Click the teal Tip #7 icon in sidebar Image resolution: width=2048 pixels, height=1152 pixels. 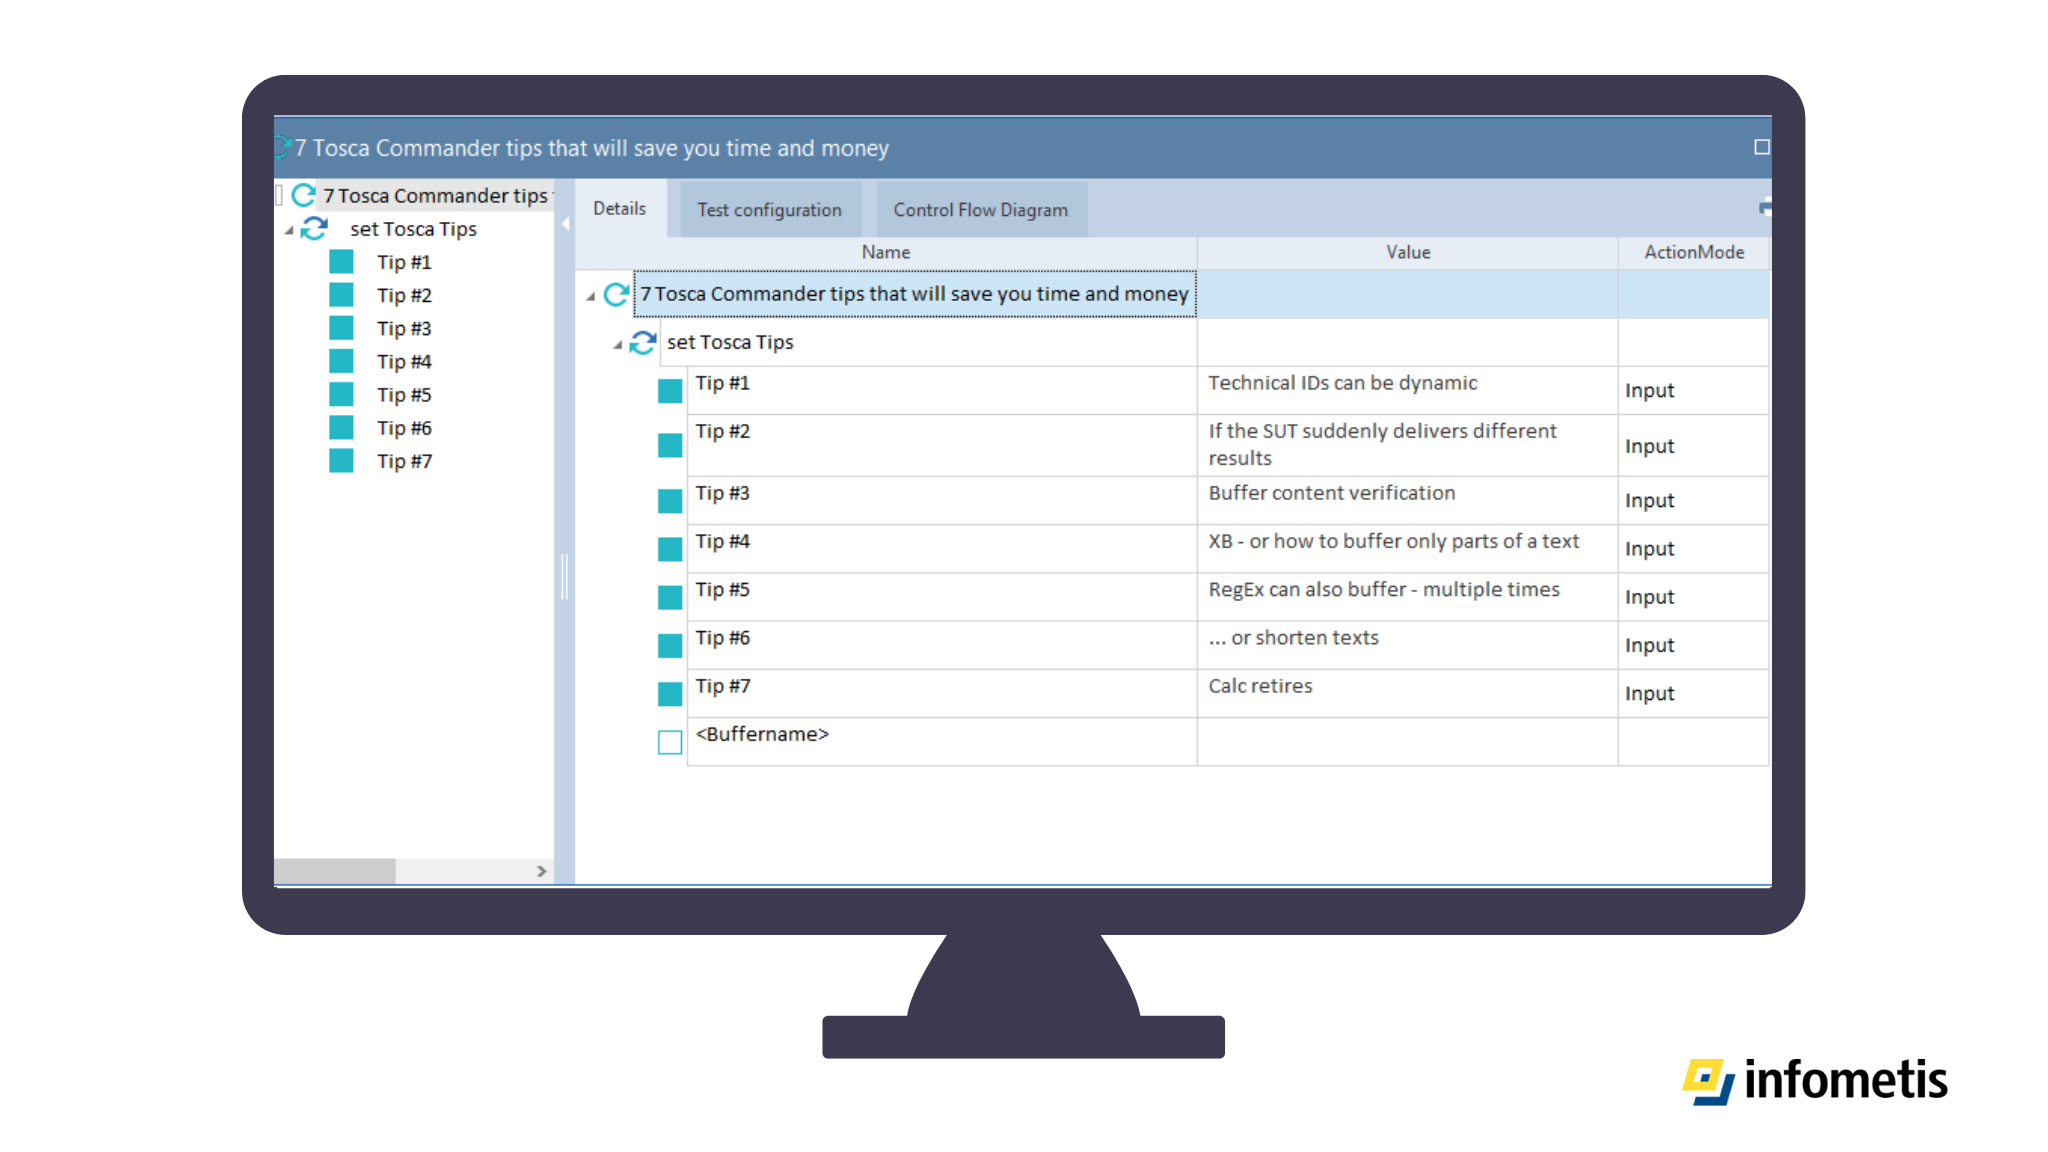[x=341, y=461]
